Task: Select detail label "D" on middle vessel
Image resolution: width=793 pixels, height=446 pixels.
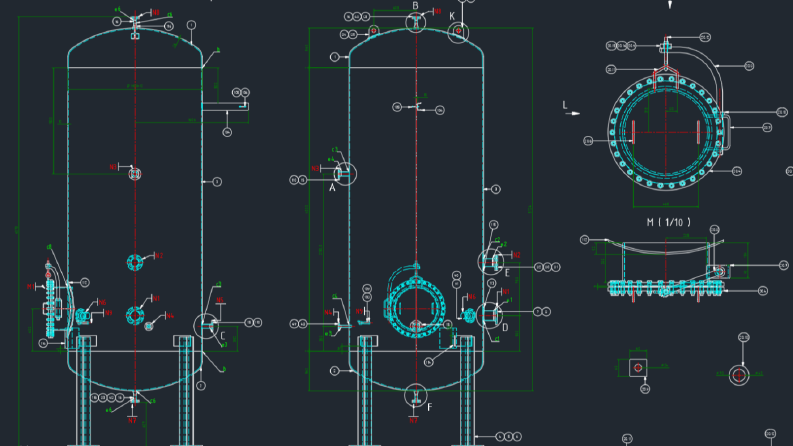Action: coord(505,328)
